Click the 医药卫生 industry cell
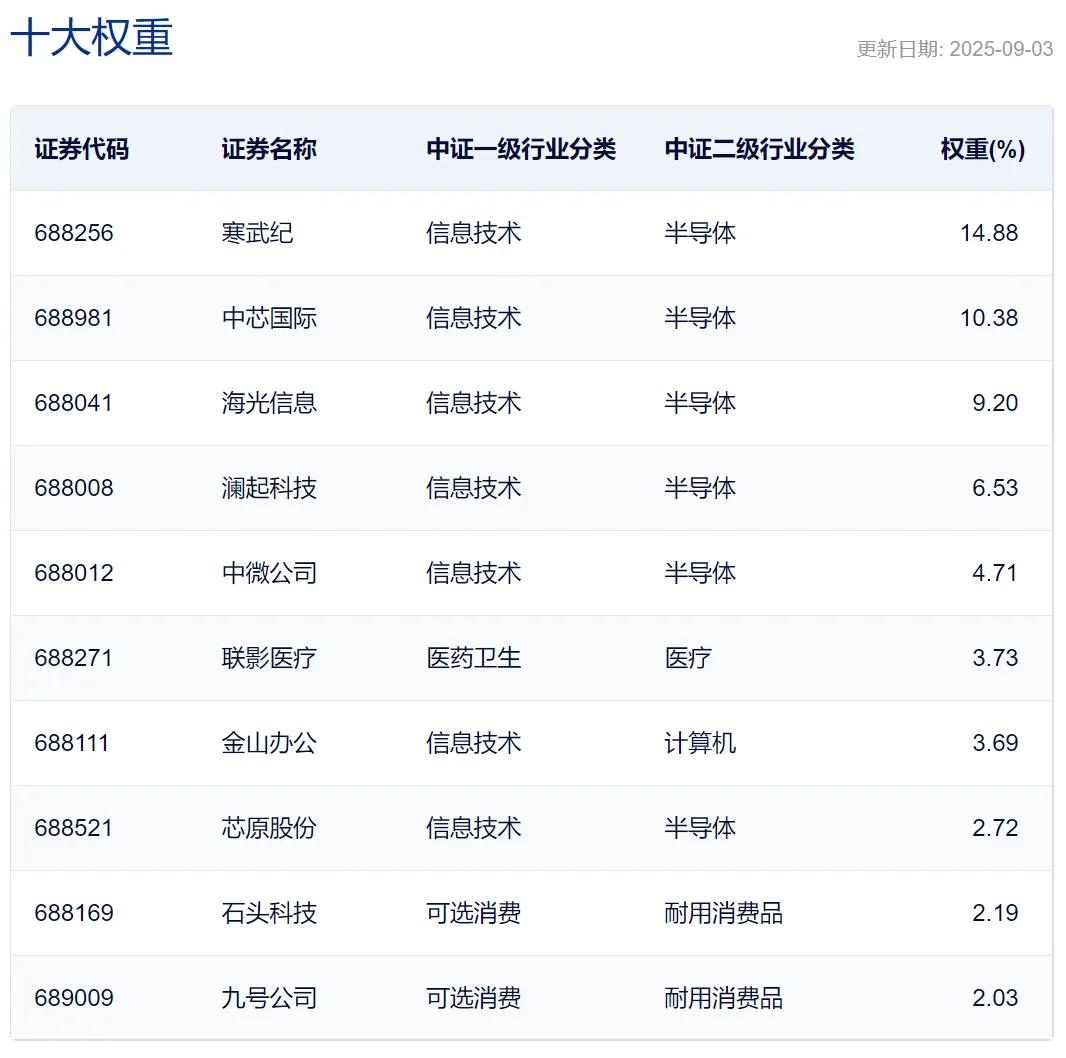Viewport: 1066px width, 1058px height. click(x=474, y=658)
